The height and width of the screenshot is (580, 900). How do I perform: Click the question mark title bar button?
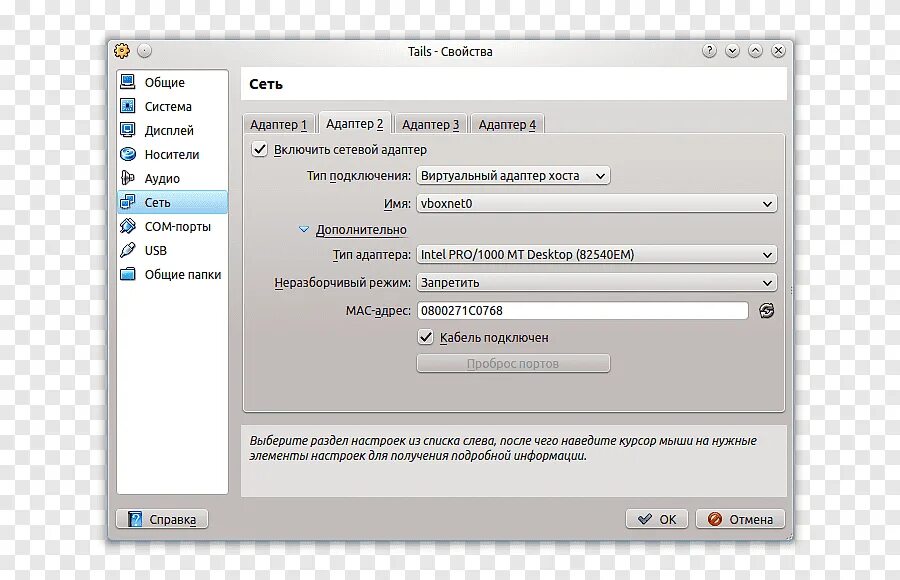point(709,51)
